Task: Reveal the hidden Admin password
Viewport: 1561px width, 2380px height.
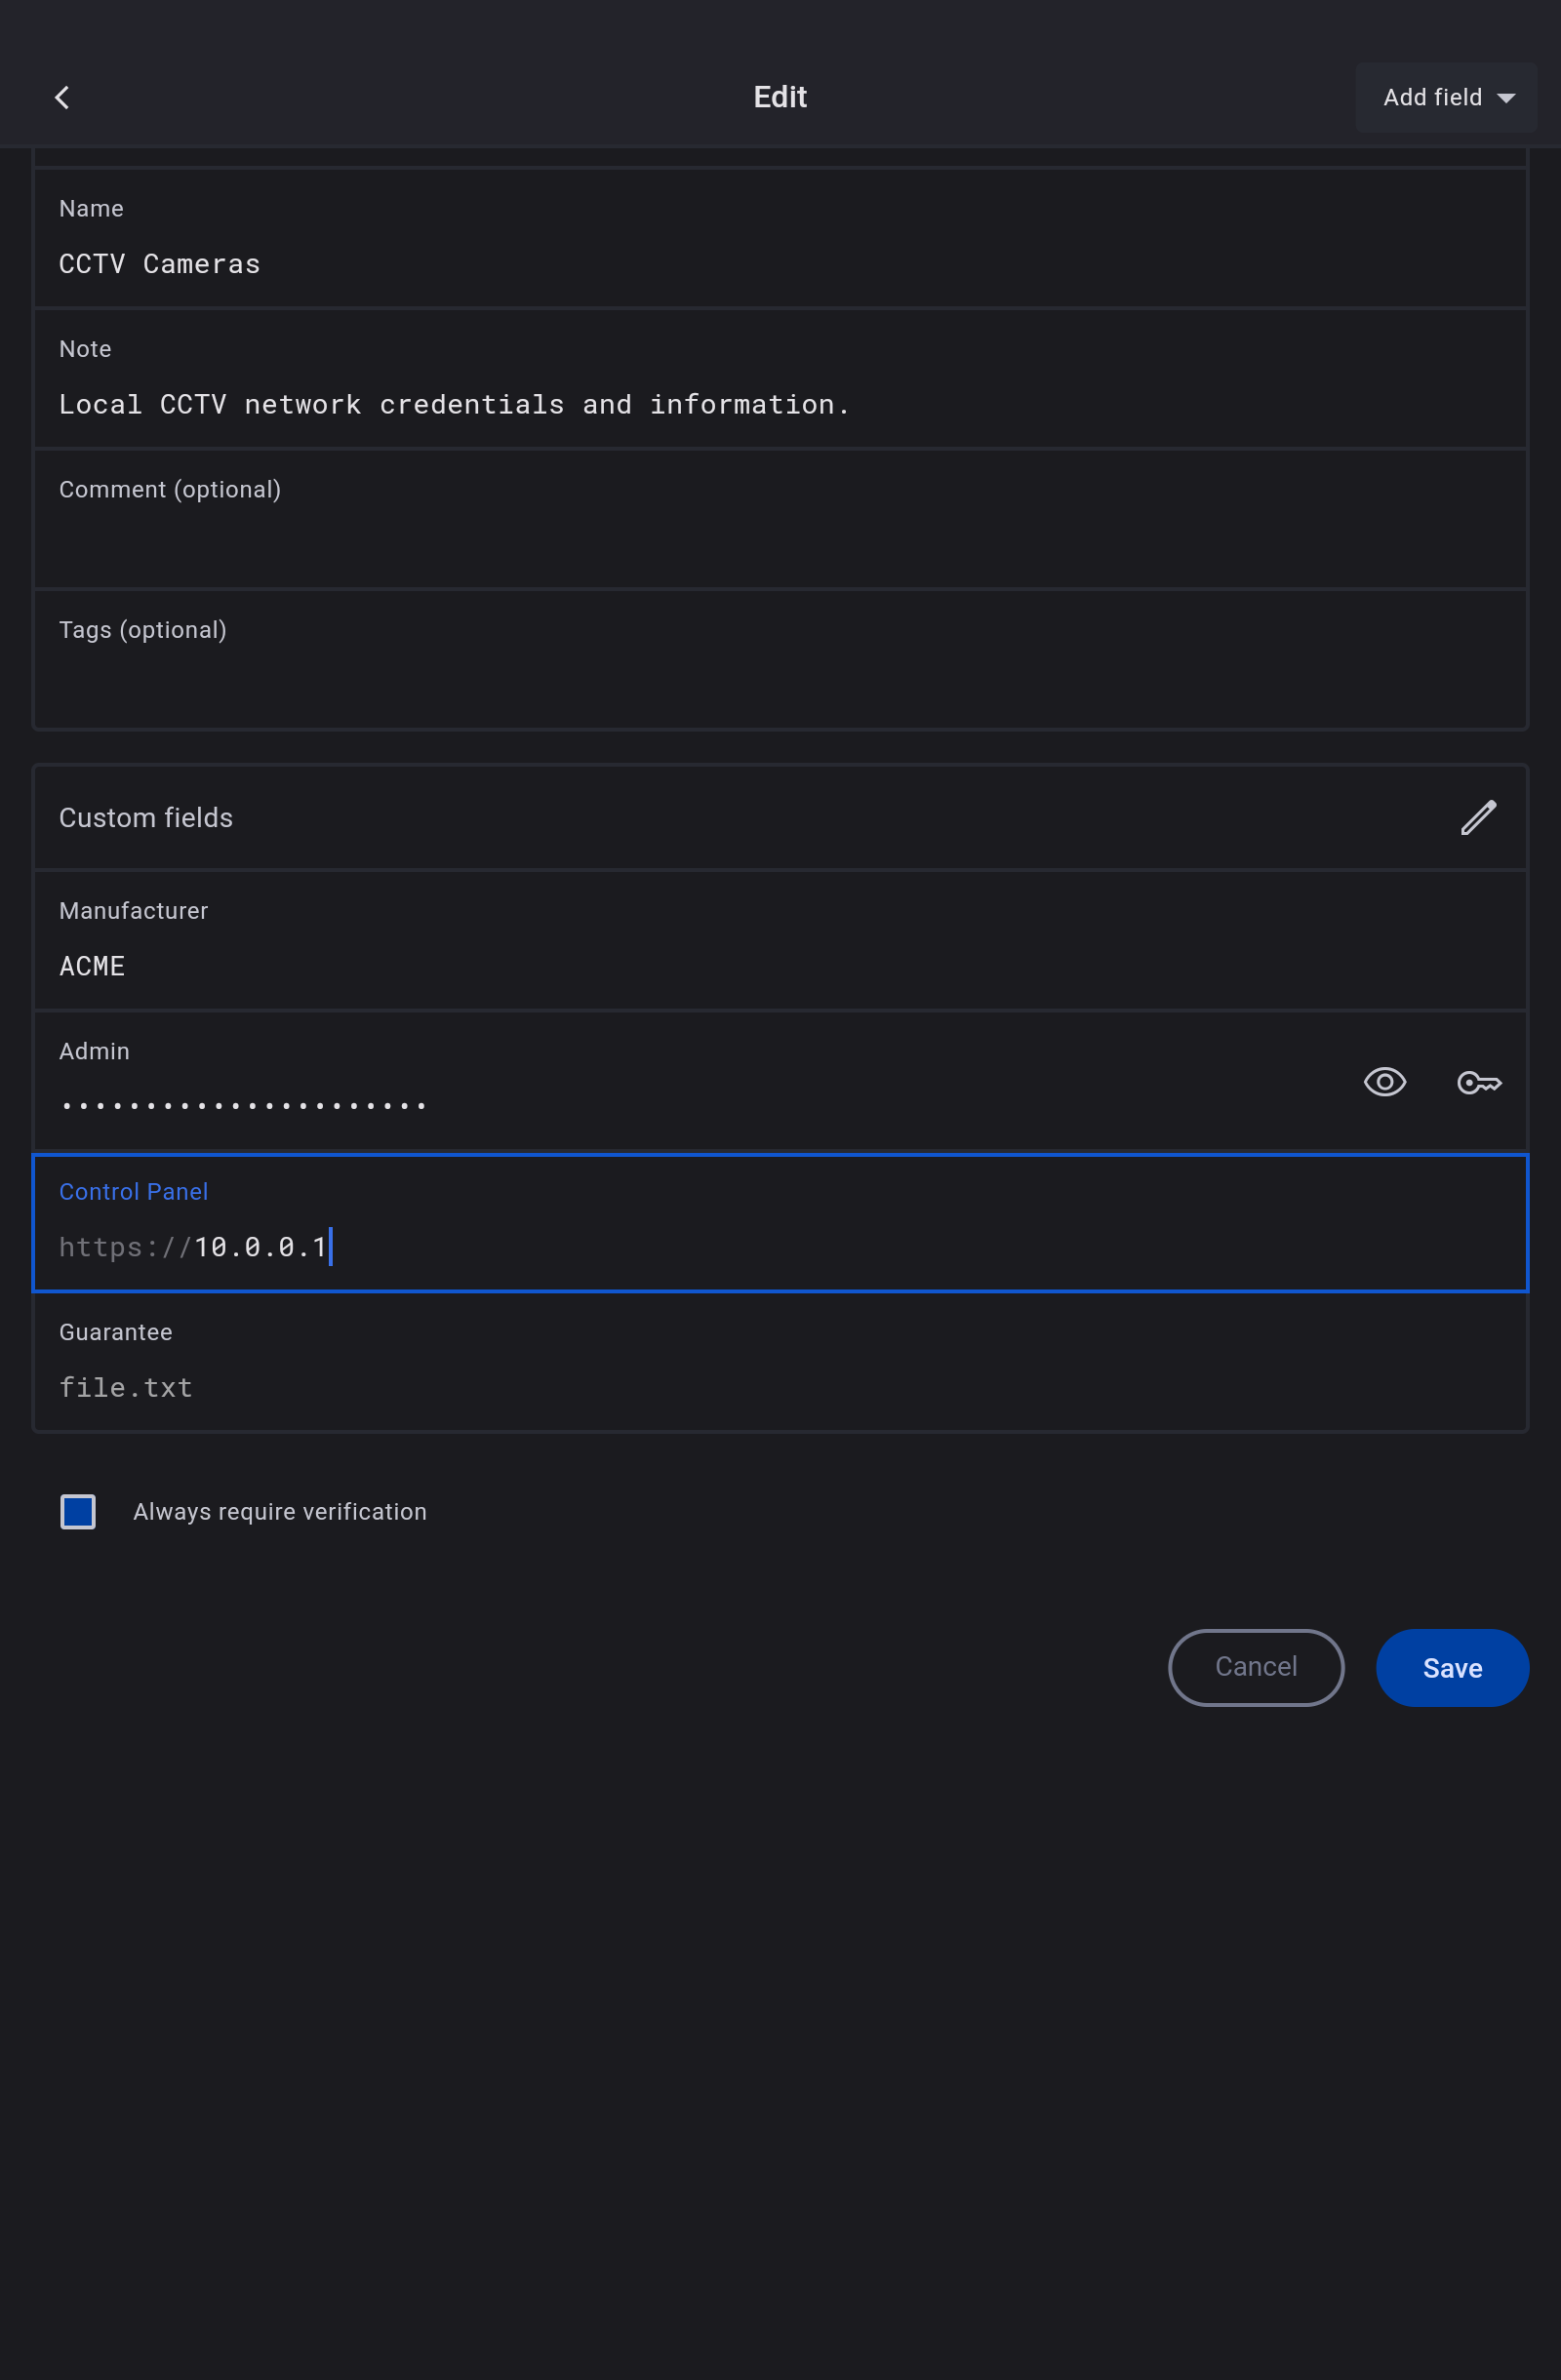Action: [1384, 1082]
